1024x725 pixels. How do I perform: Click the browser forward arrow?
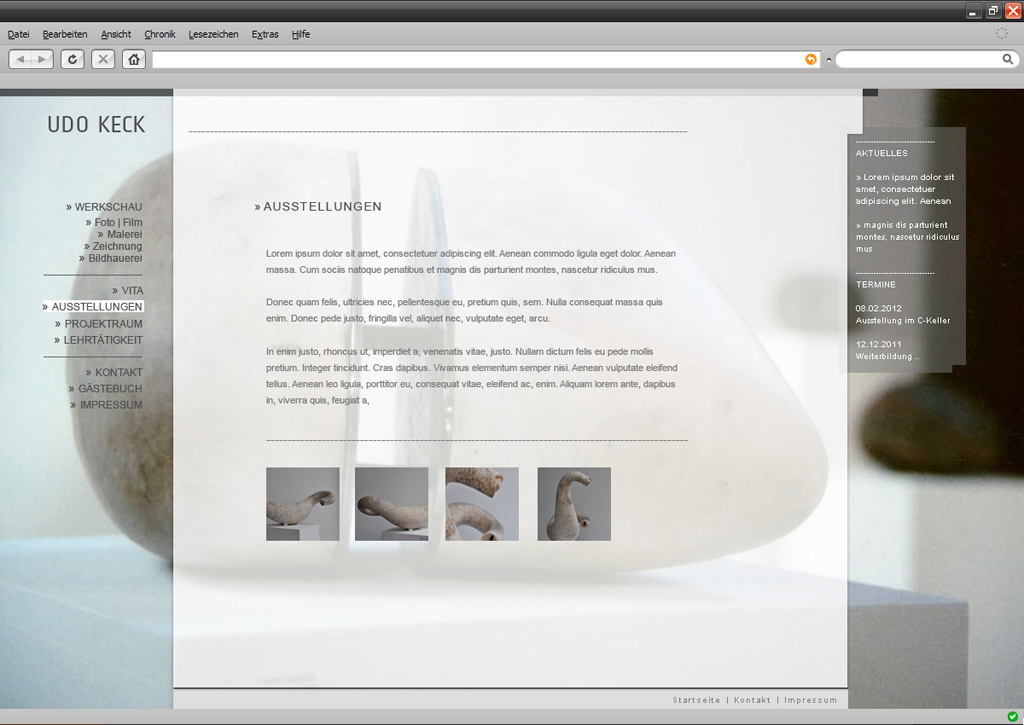[x=42, y=60]
